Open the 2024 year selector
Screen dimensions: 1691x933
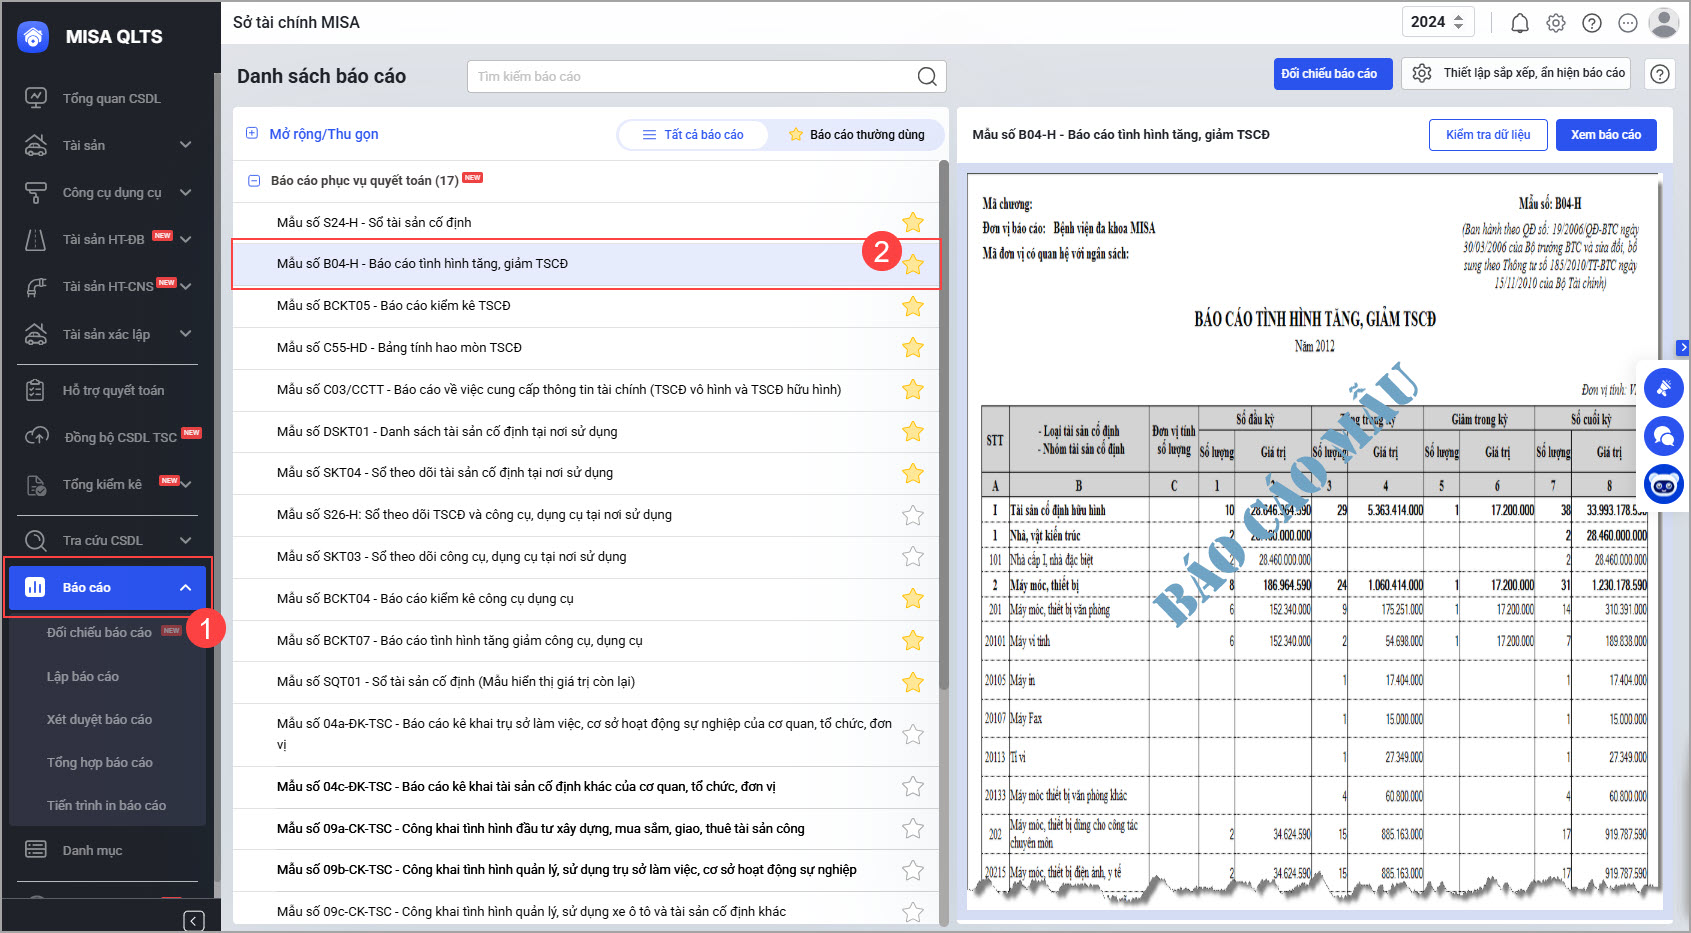pos(1437,22)
